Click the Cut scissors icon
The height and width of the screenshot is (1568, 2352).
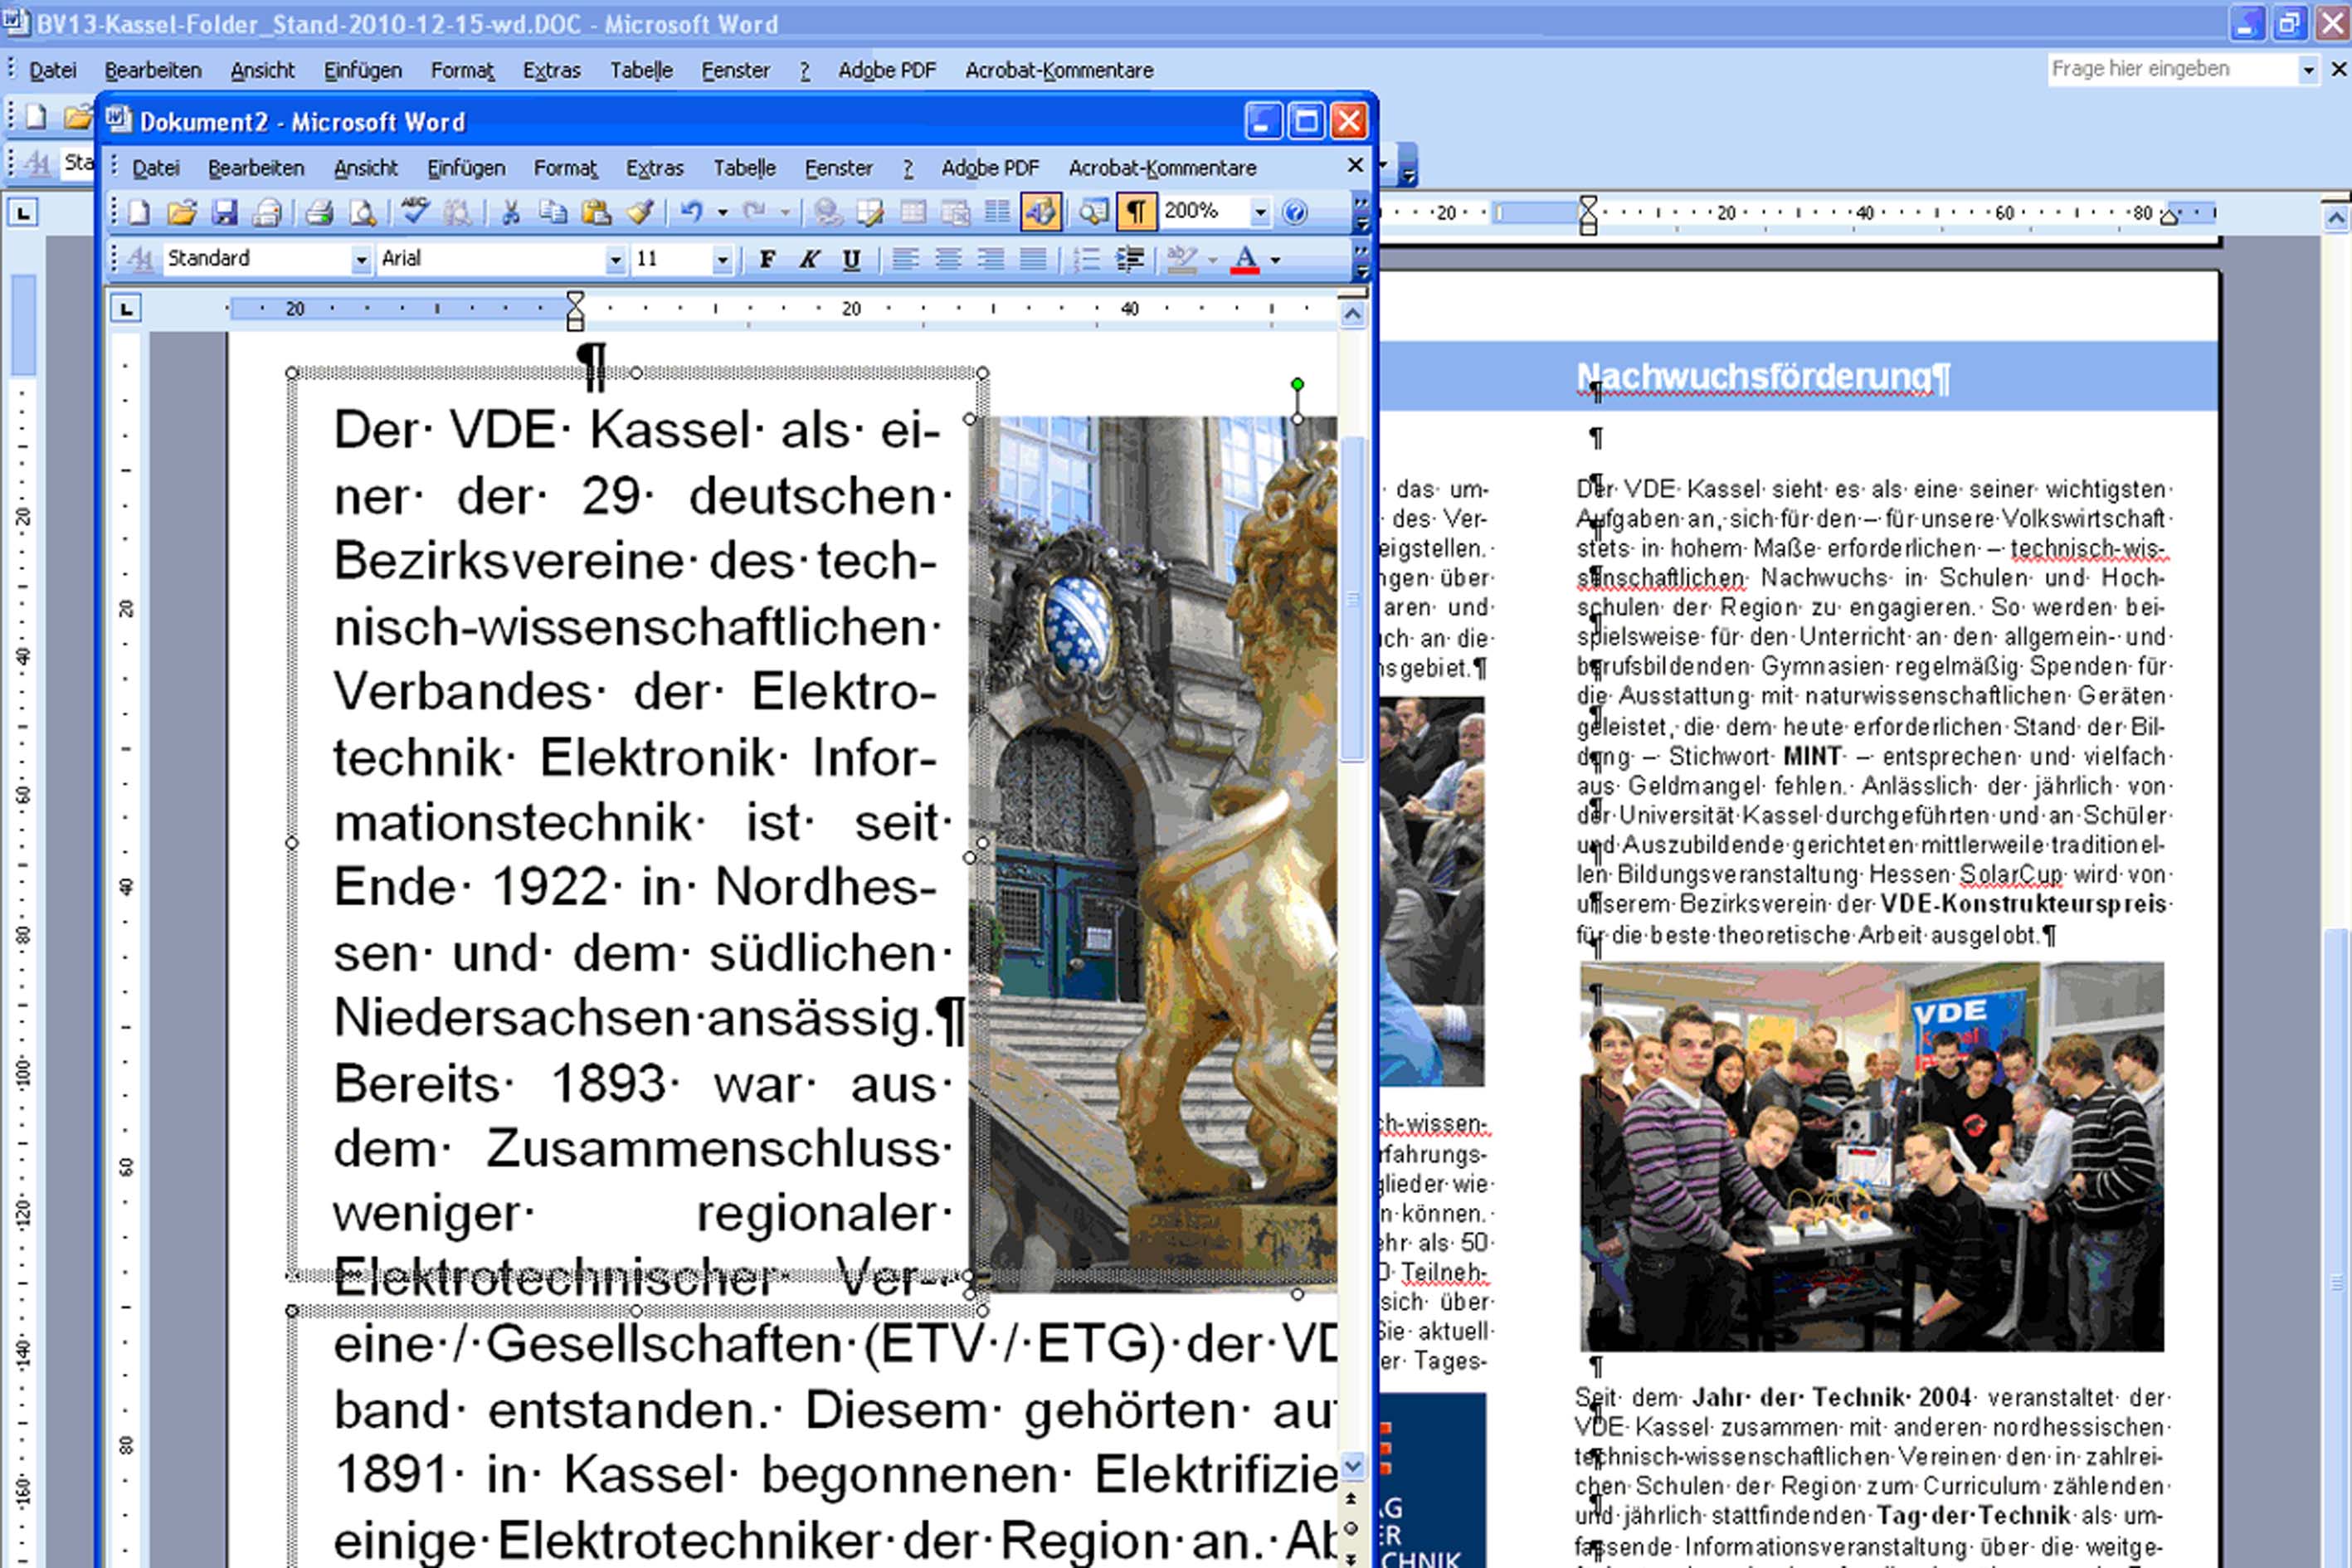click(511, 212)
